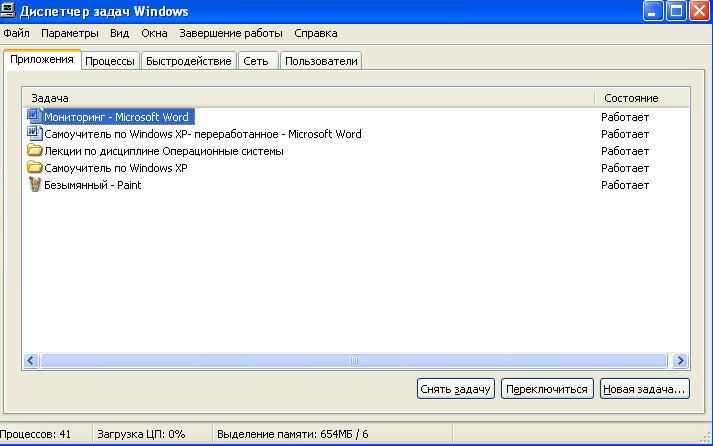
Task: Select the Мониторинг - Microsoft Word task
Action: pyautogui.click(x=116, y=117)
